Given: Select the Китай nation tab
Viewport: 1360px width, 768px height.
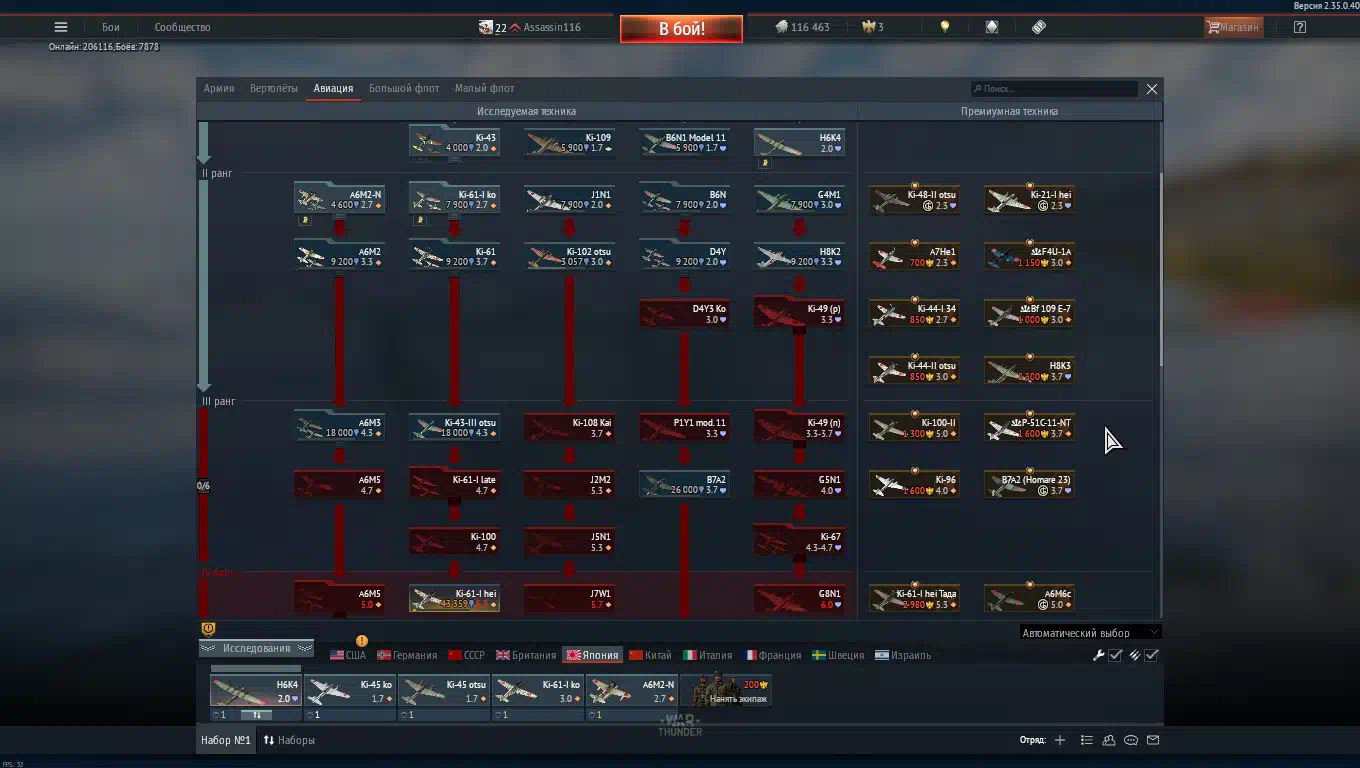Looking at the screenshot, I should pyautogui.click(x=650, y=655).
